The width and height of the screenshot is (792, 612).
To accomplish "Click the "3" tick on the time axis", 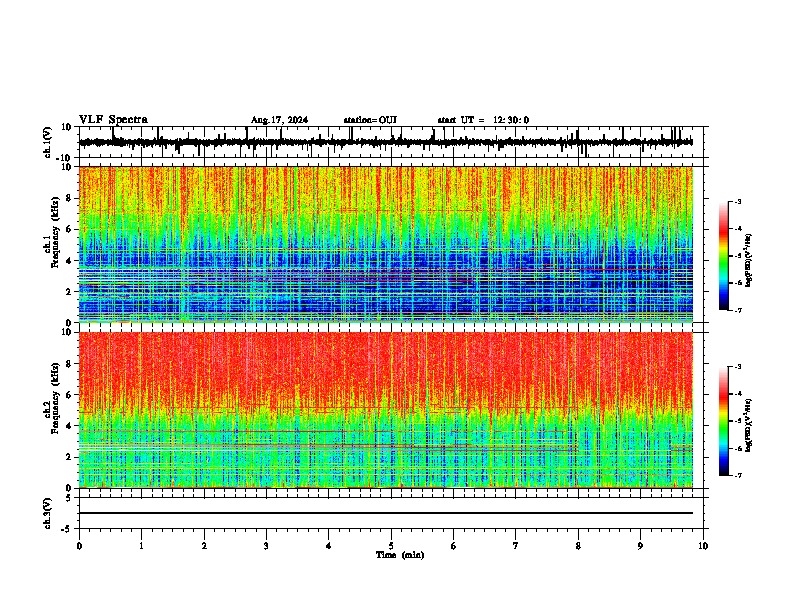I will click(266, 546).
